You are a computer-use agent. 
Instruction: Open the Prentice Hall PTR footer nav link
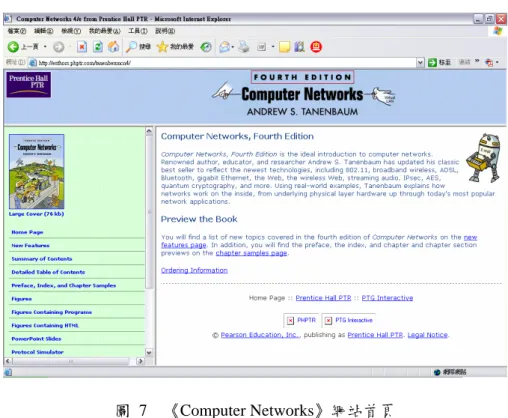323,298
